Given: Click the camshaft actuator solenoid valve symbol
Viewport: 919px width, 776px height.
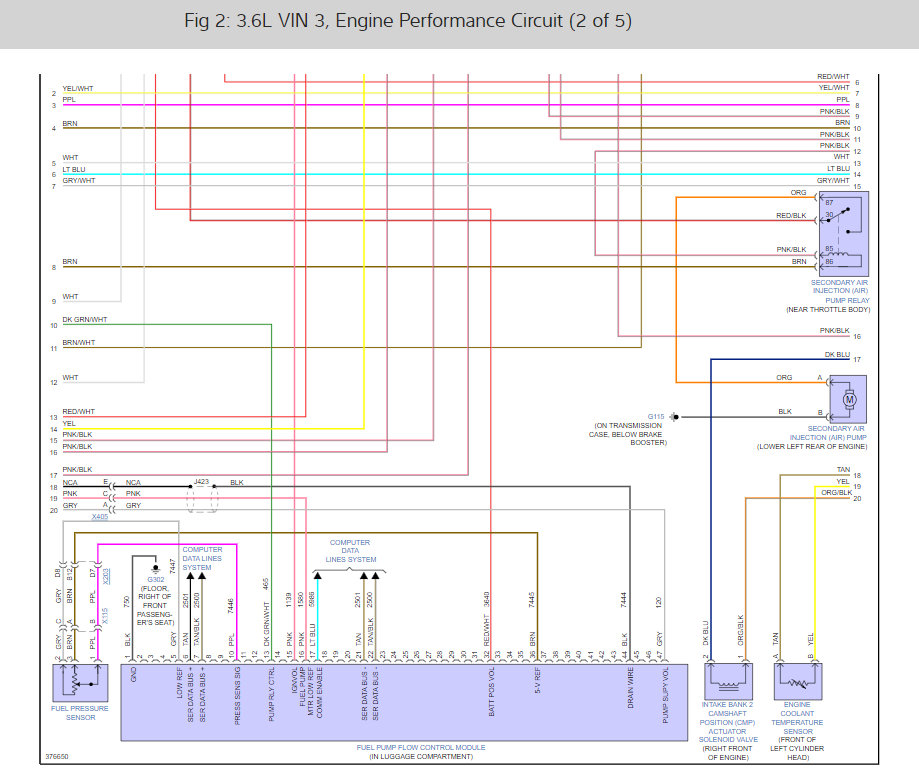Looking at the screenshot, I should (728, 681).
